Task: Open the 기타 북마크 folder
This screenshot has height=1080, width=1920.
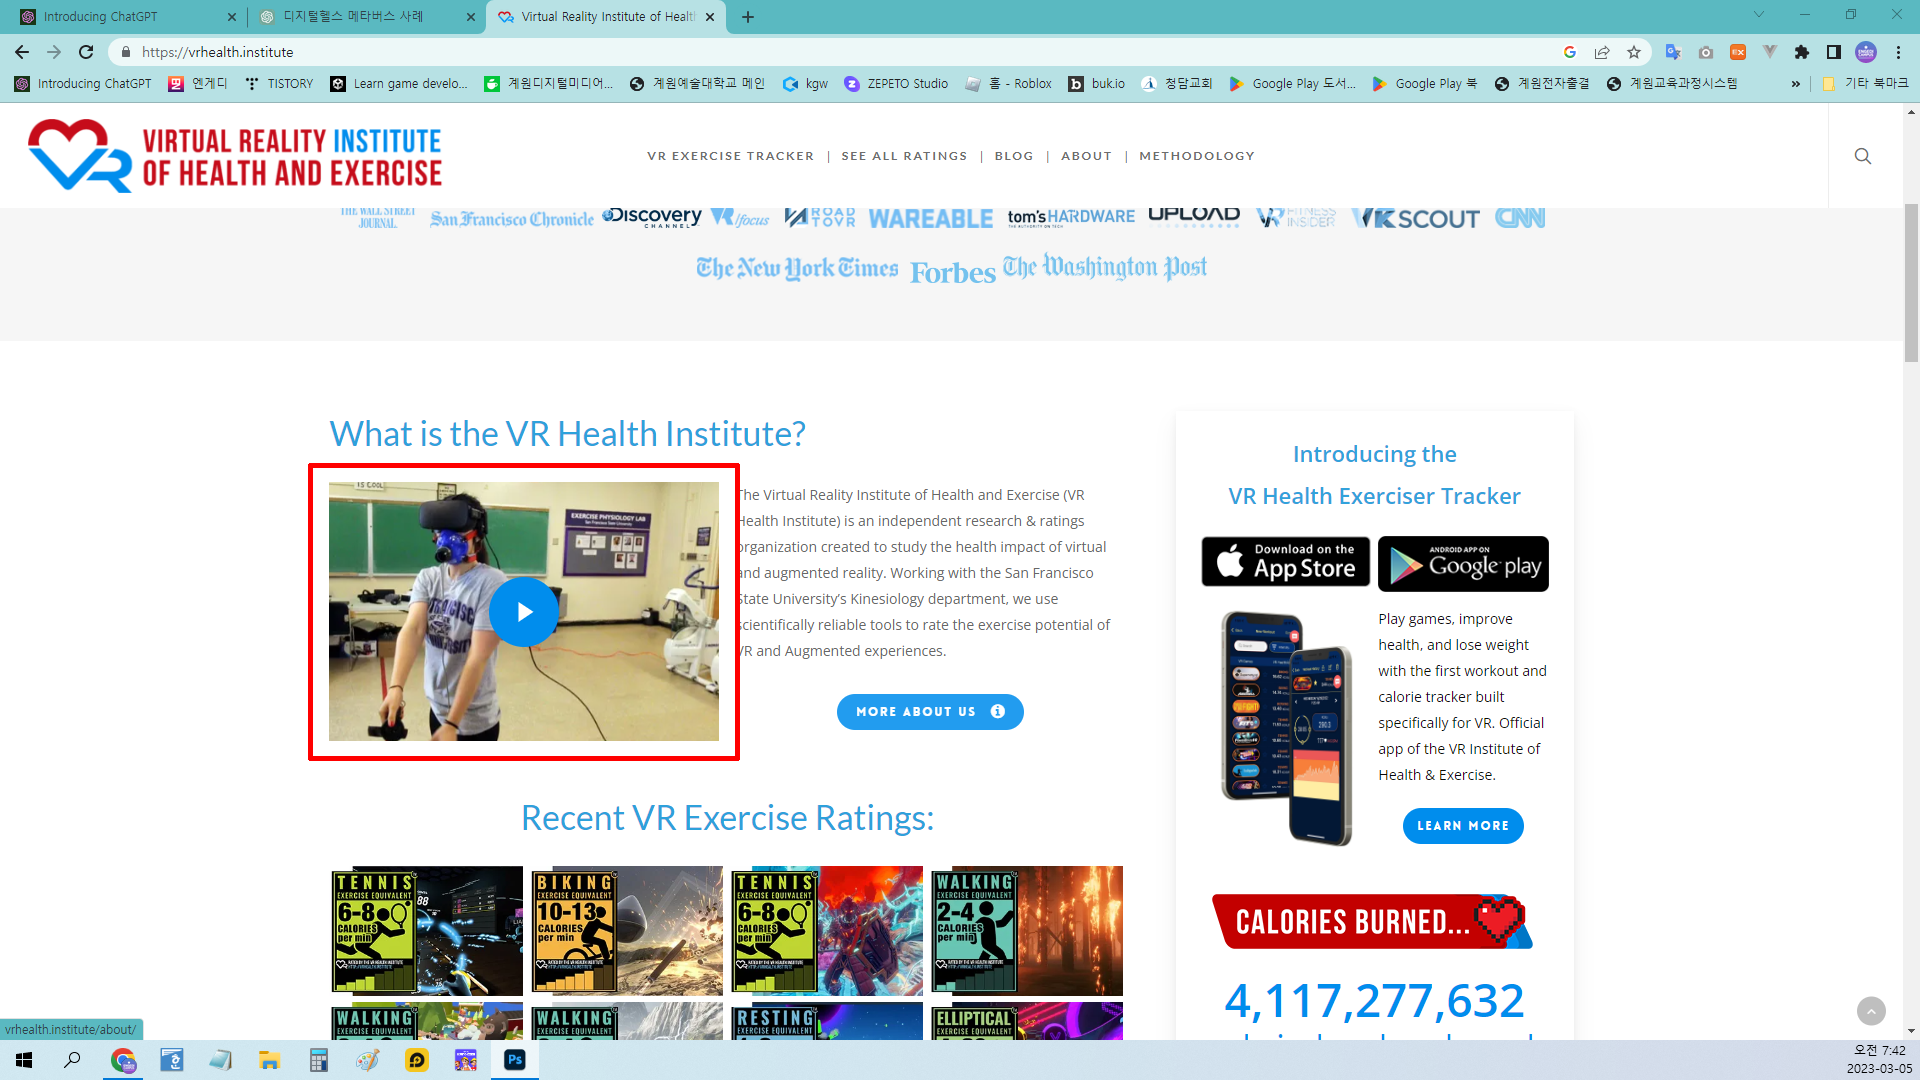Action: tap(1866, 84)
